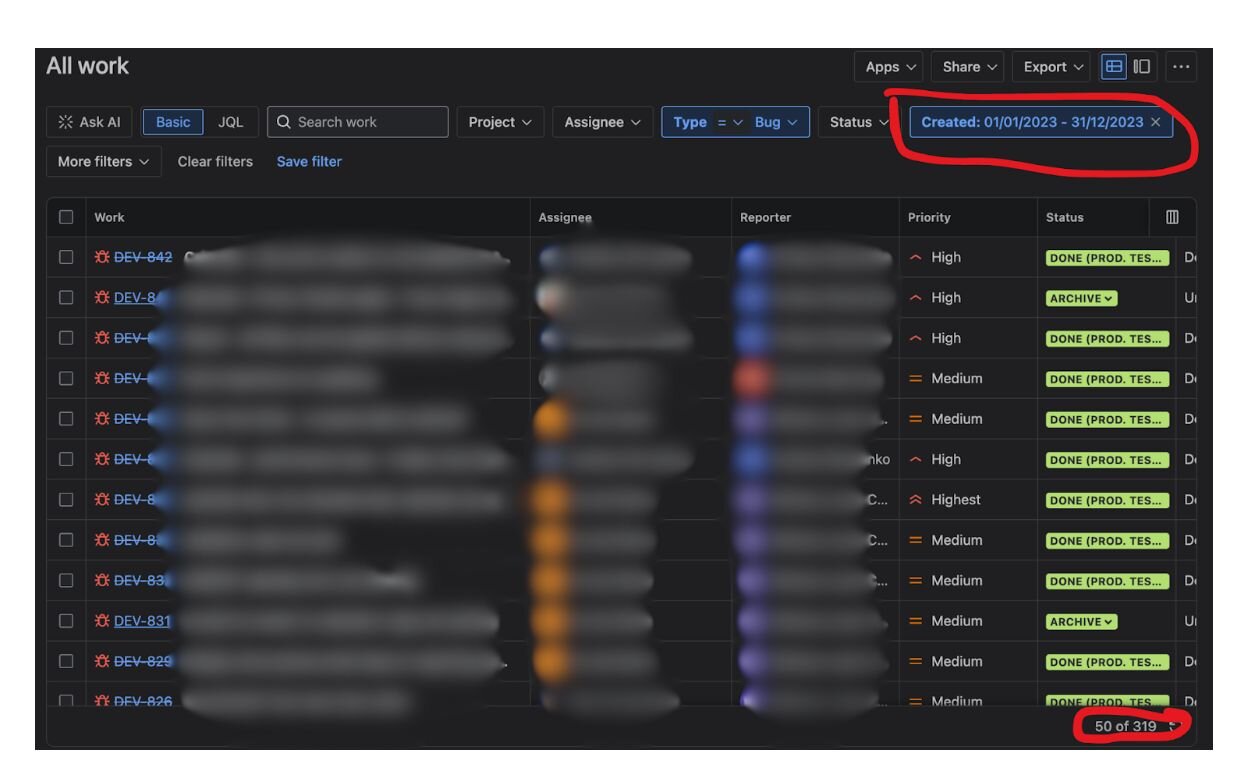Click the Ask AI sparkle button
Screen dimensions: 1244x770
tap(89, 122)
